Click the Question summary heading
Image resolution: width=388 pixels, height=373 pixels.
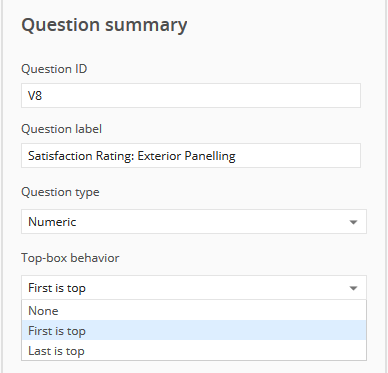[104, 25]
